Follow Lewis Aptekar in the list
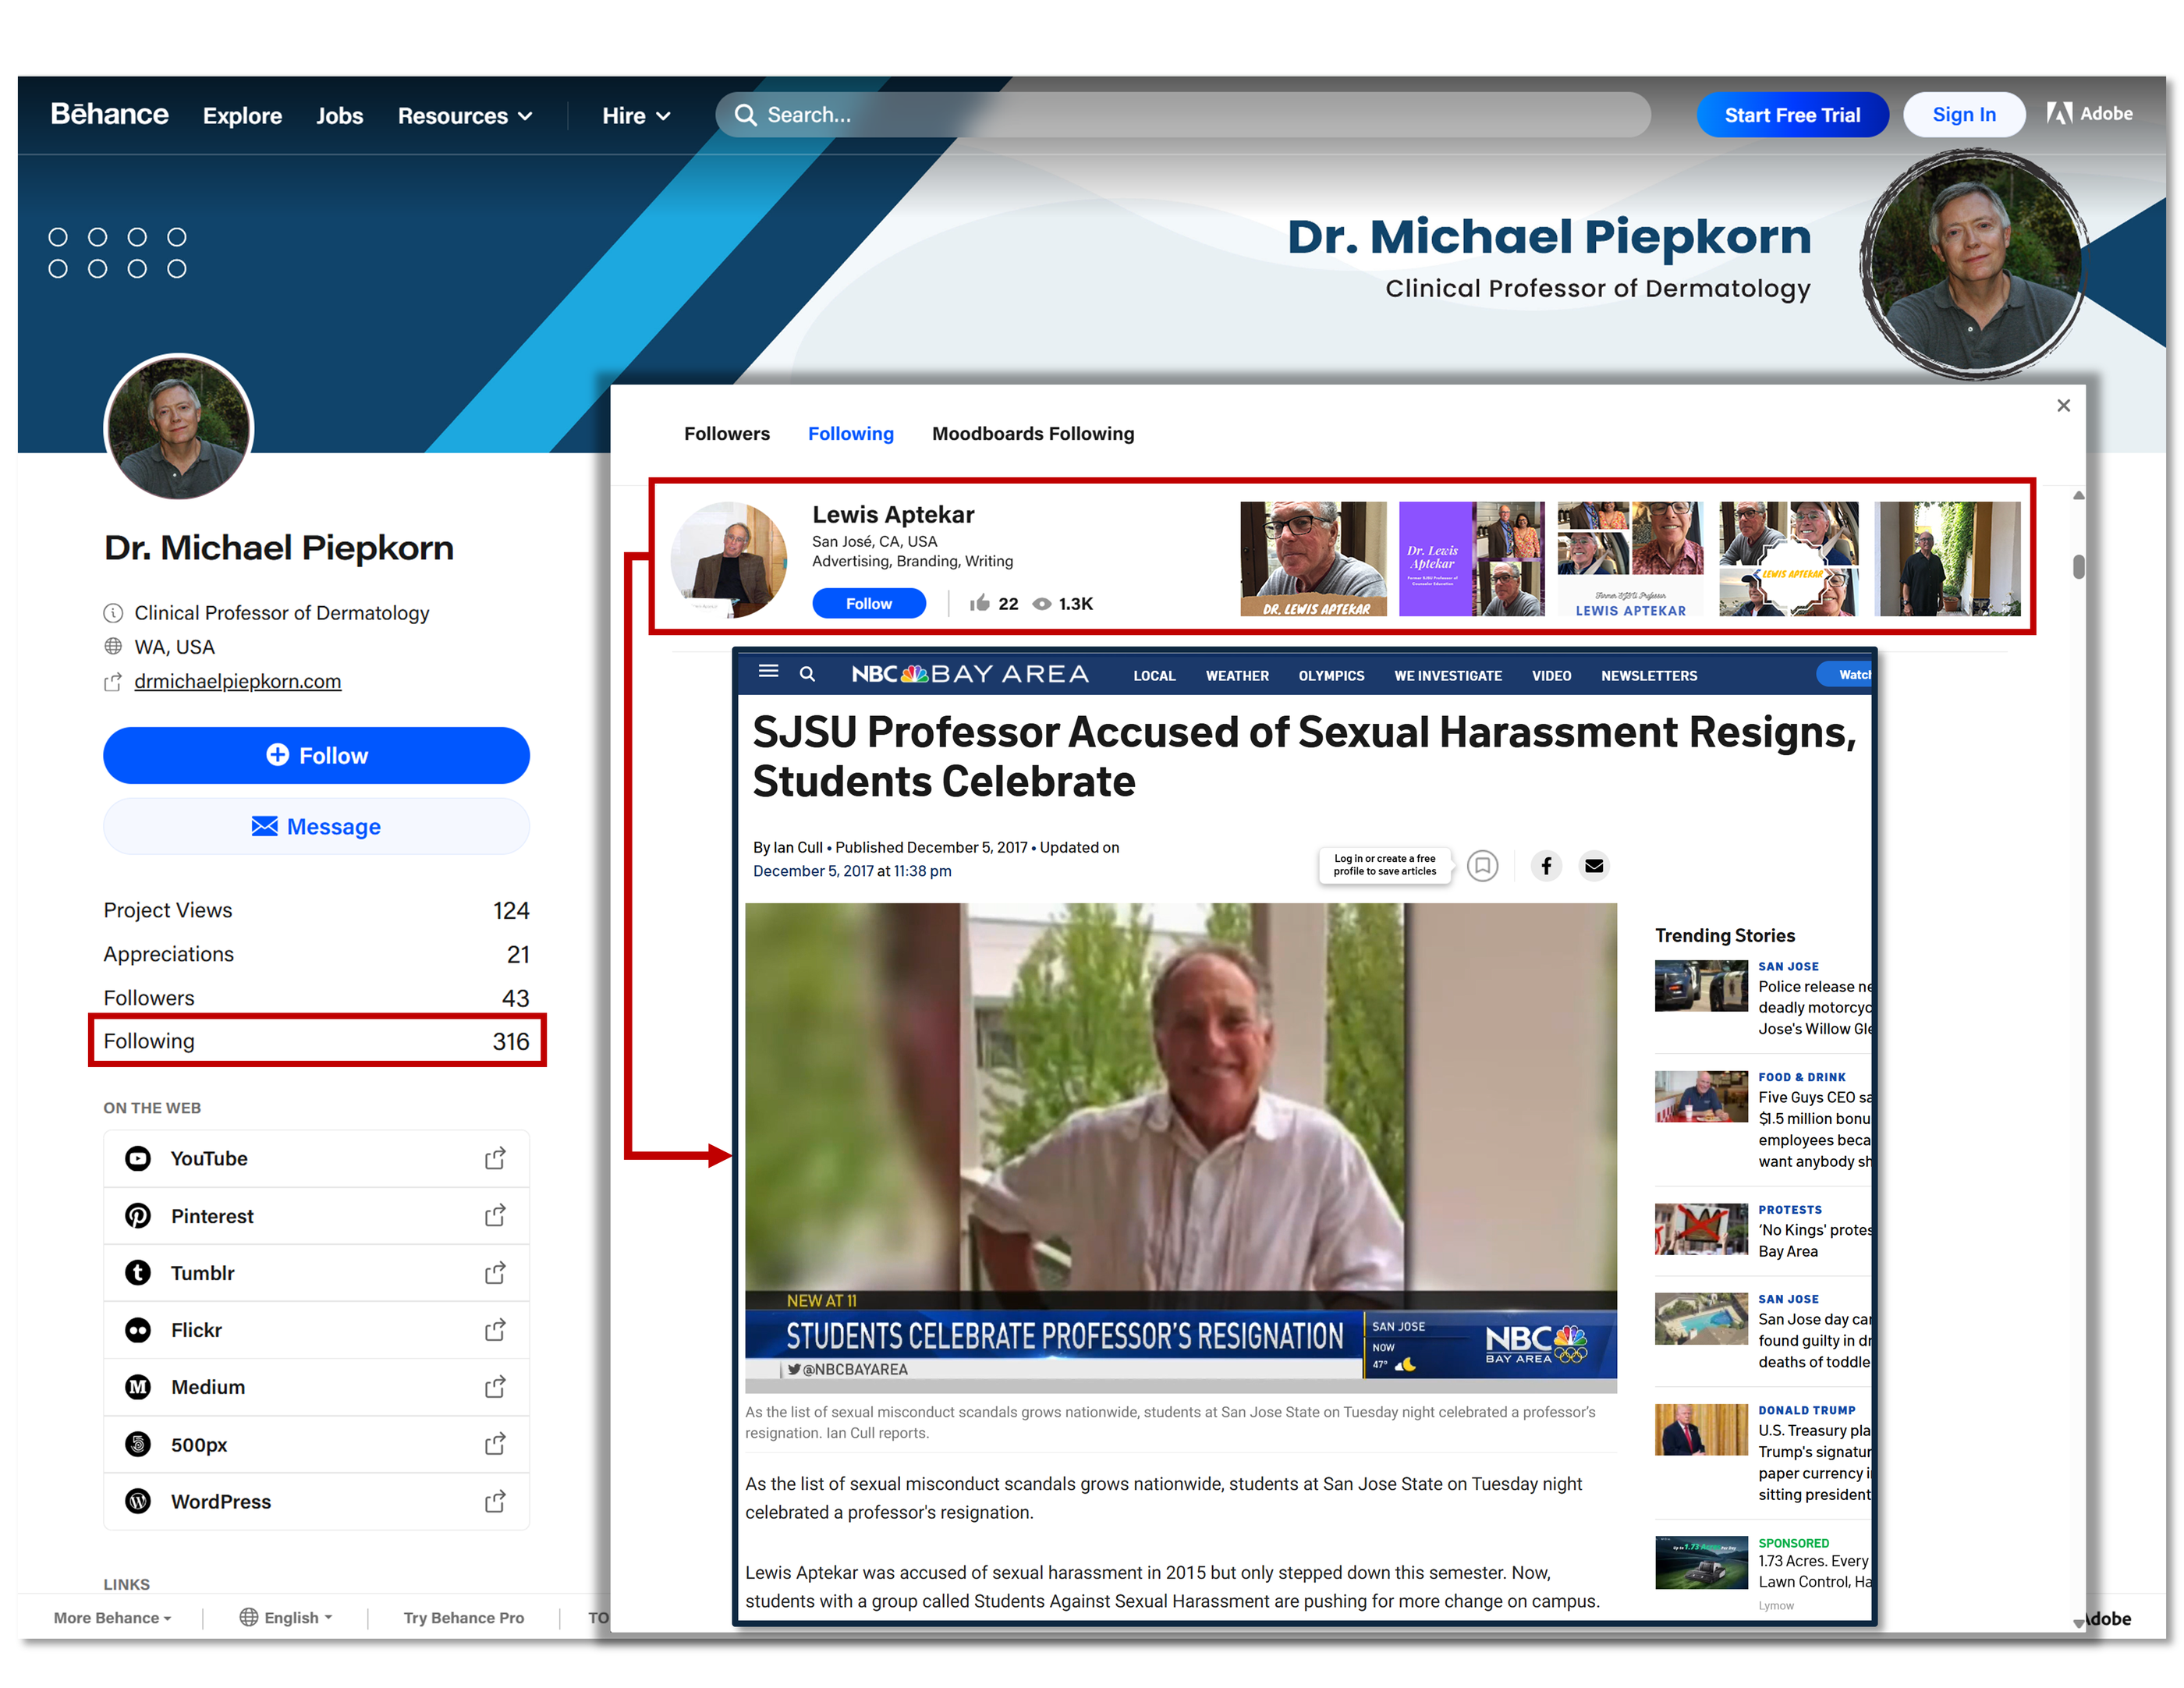Viewport: 2184px width, 1688px height. point(869,603)
